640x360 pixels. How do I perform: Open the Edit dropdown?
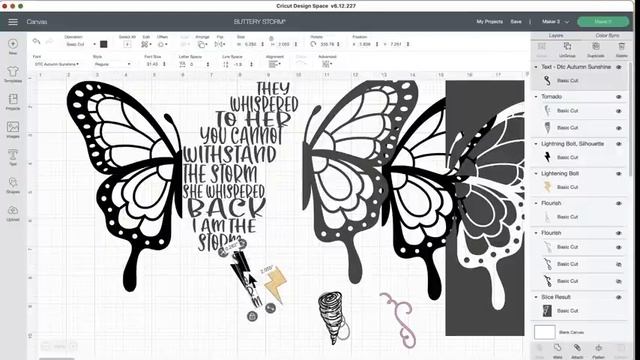click(146, 44)
